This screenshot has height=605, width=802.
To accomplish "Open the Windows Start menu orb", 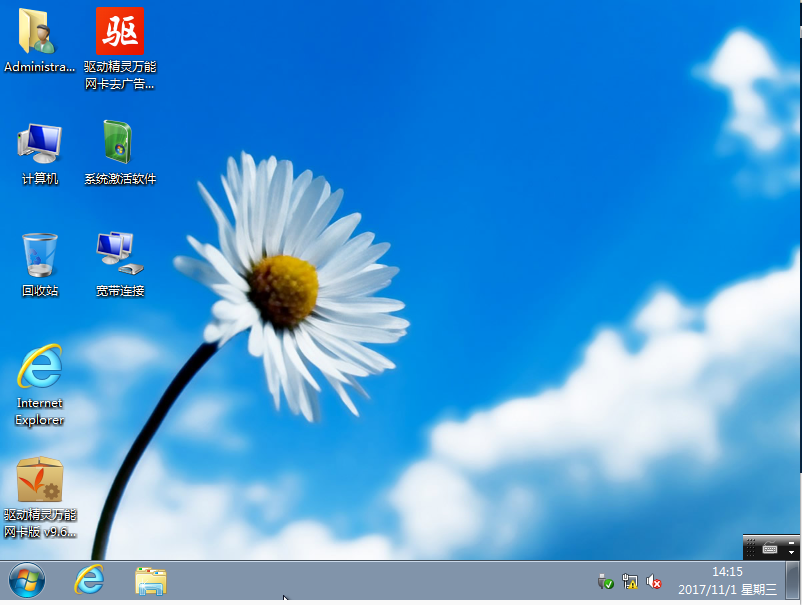I will (x=27, y=580).
